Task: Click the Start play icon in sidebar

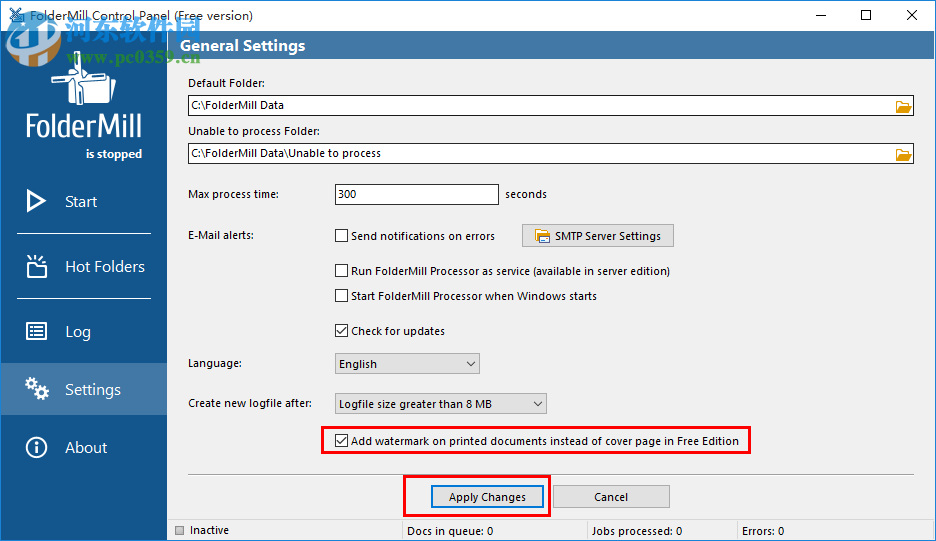Action: coord(37,201)
